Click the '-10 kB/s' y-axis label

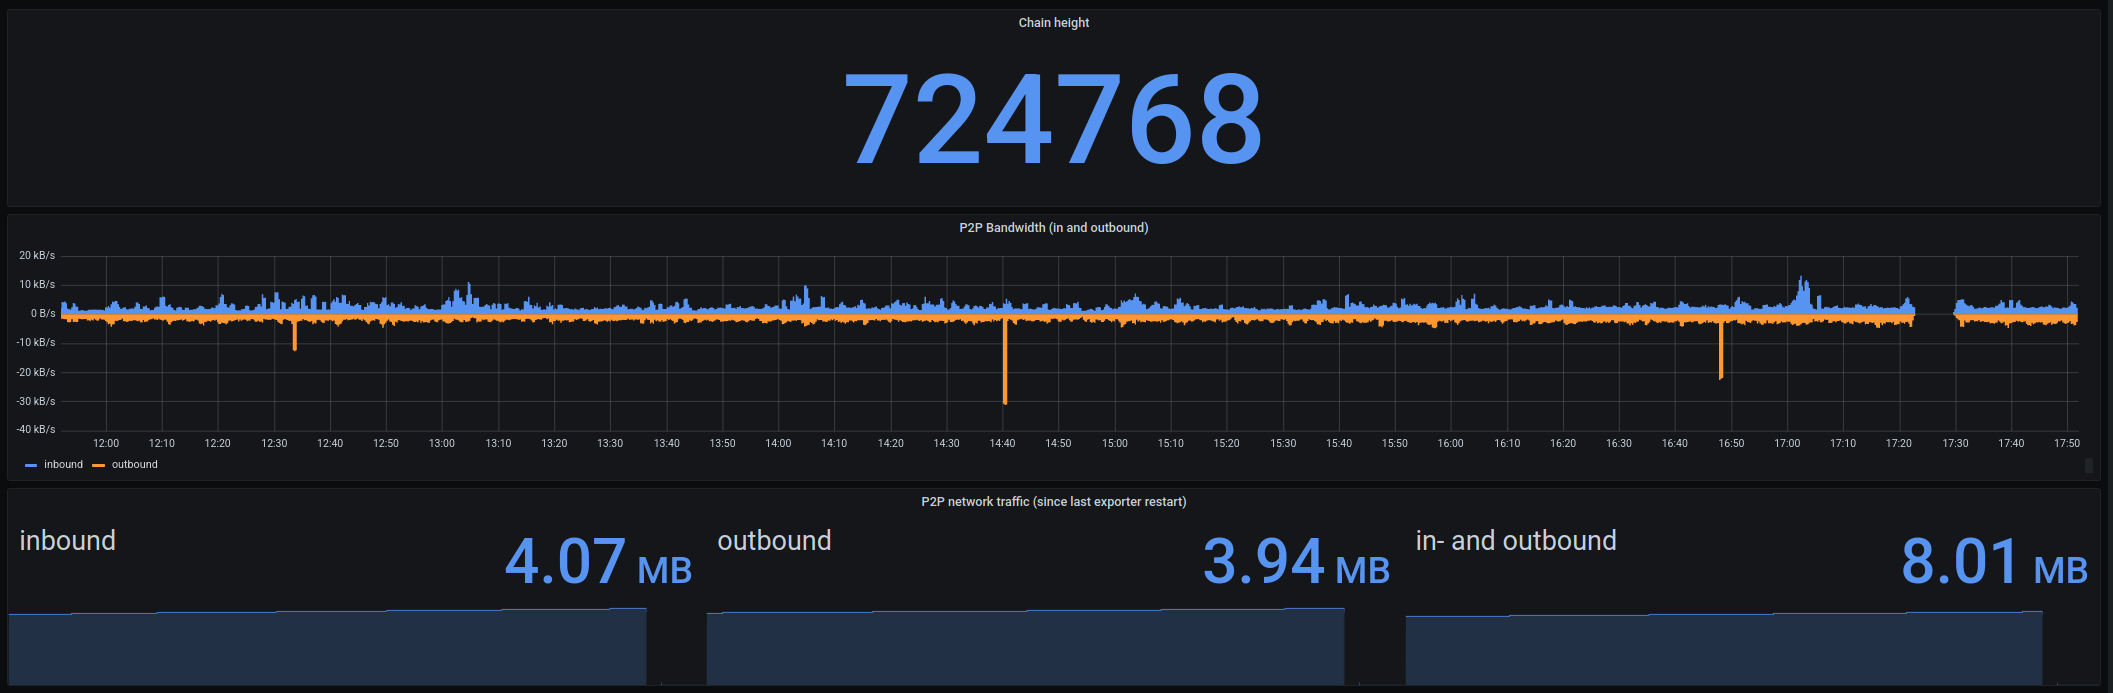36,343
